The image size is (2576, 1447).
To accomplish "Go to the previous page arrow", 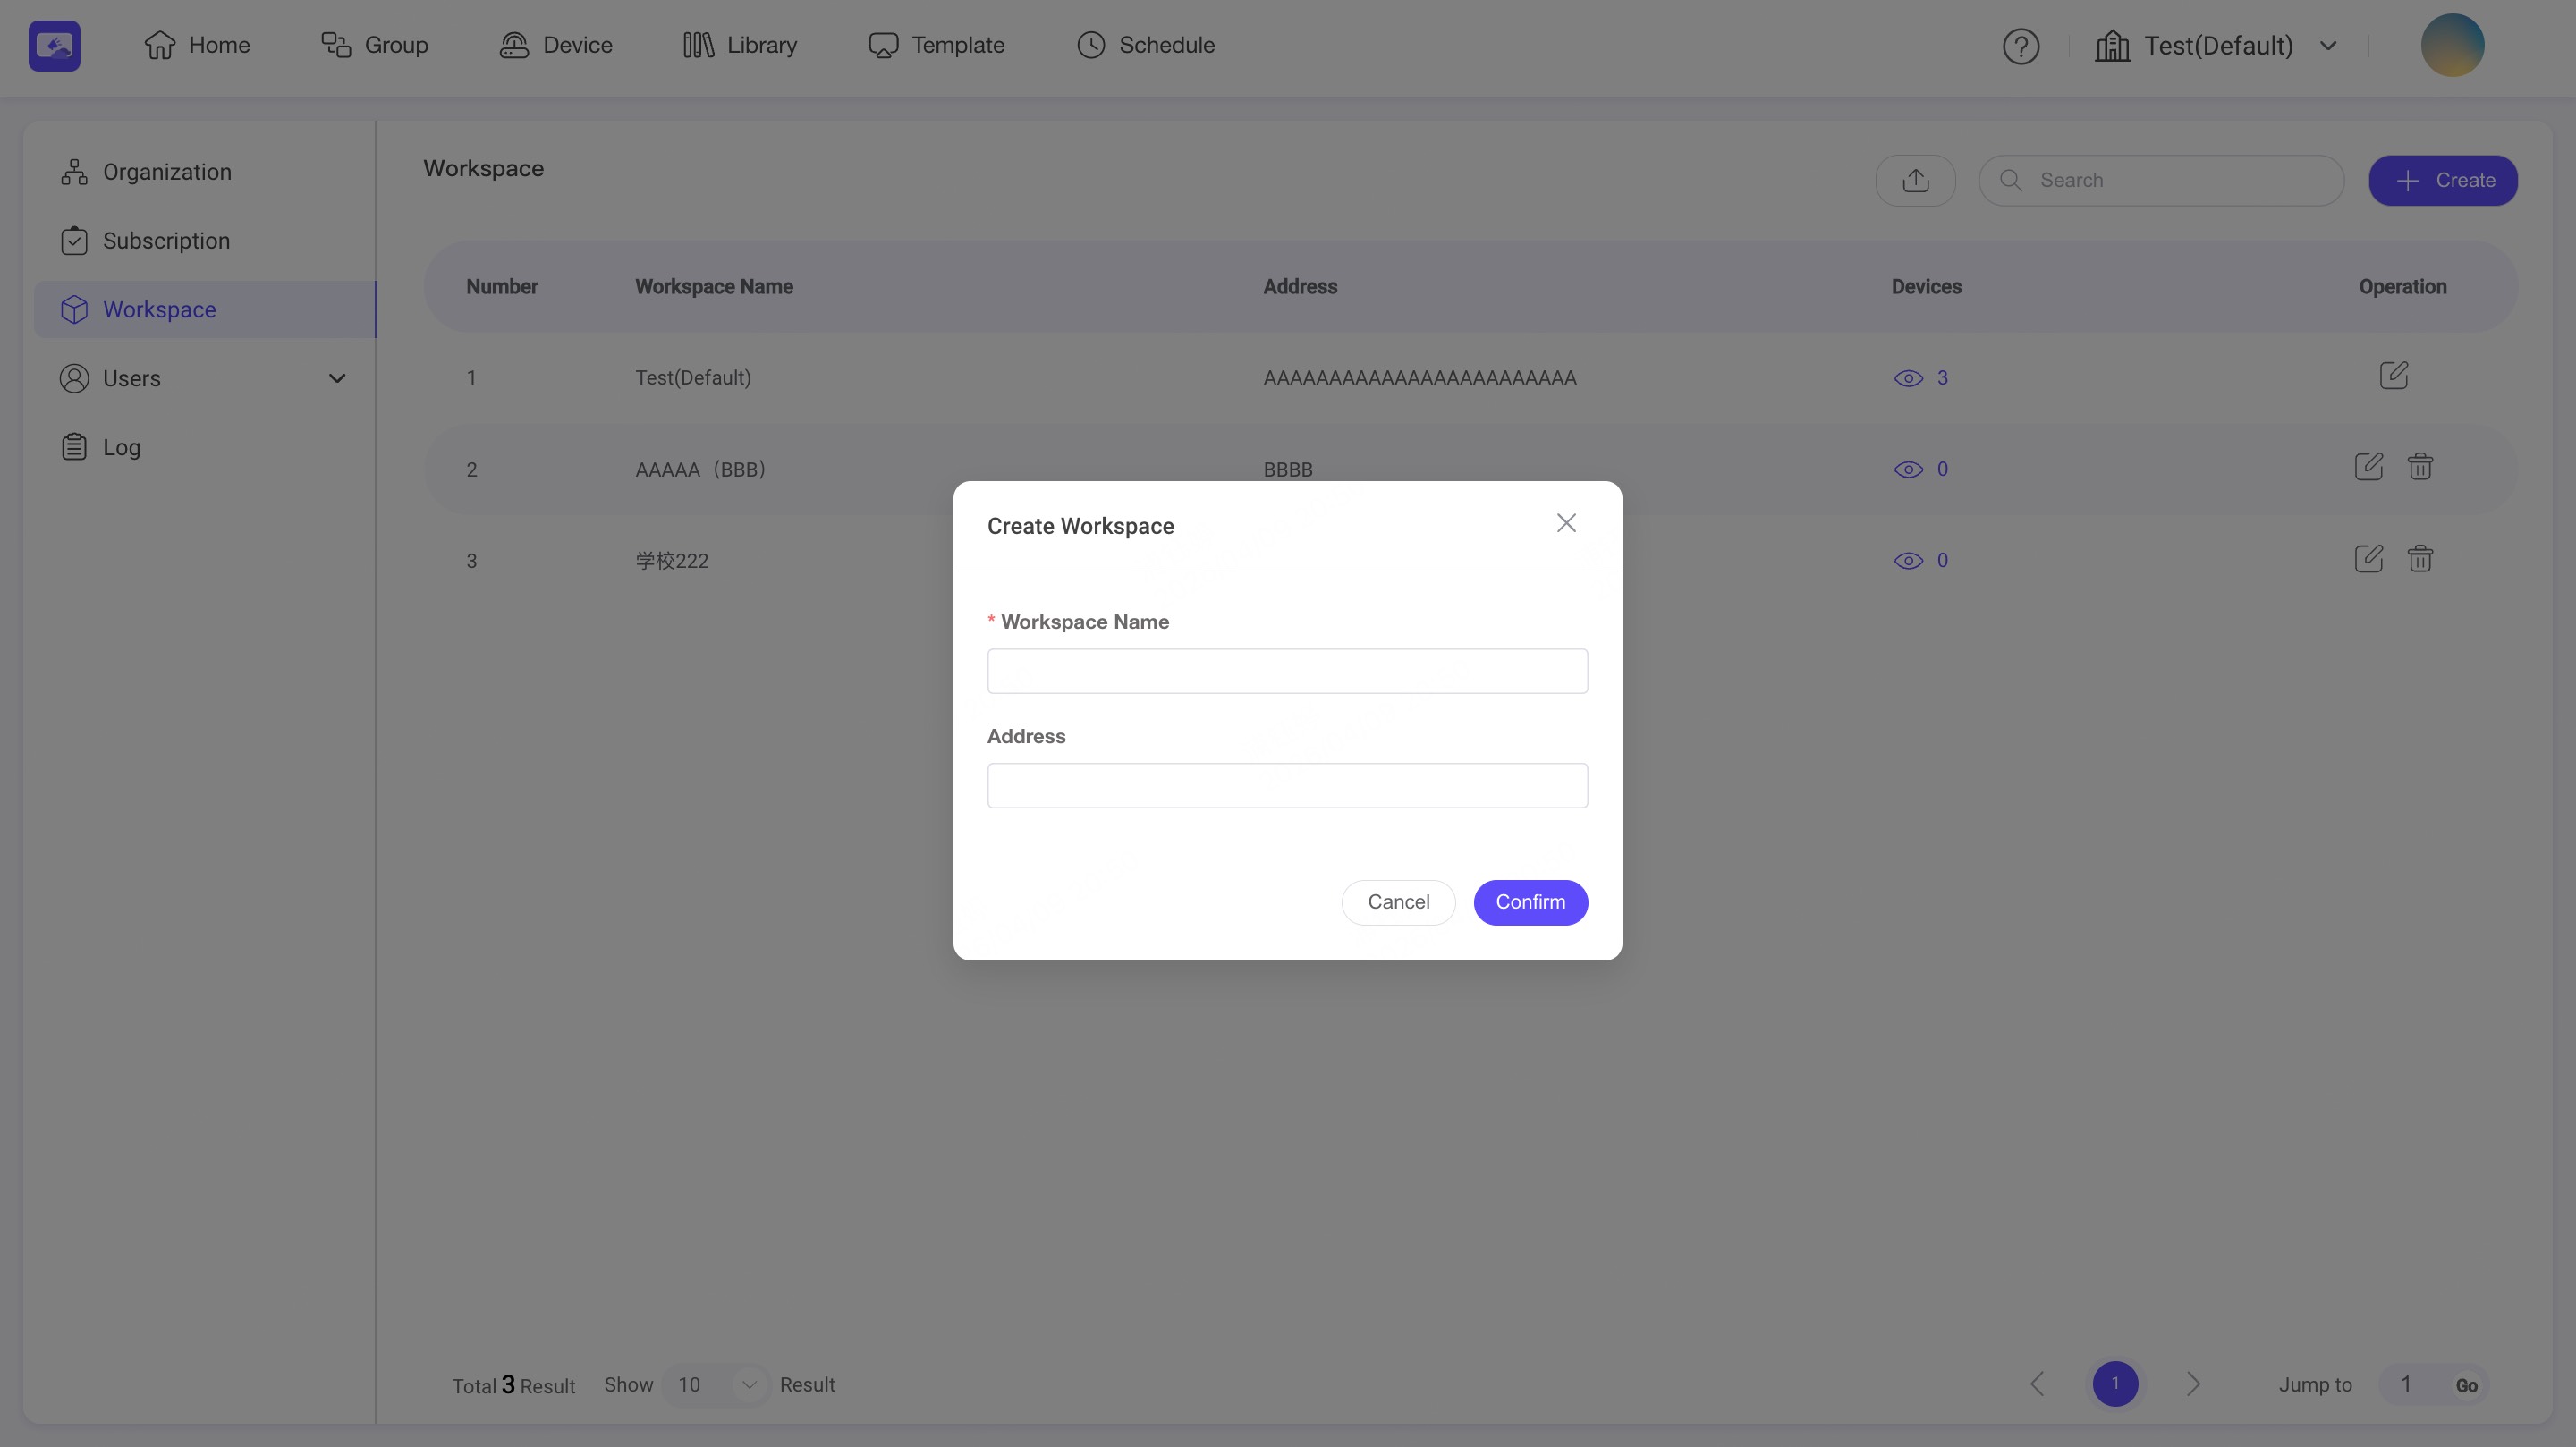I will pyautogui.click(x=2037, y=1384).
